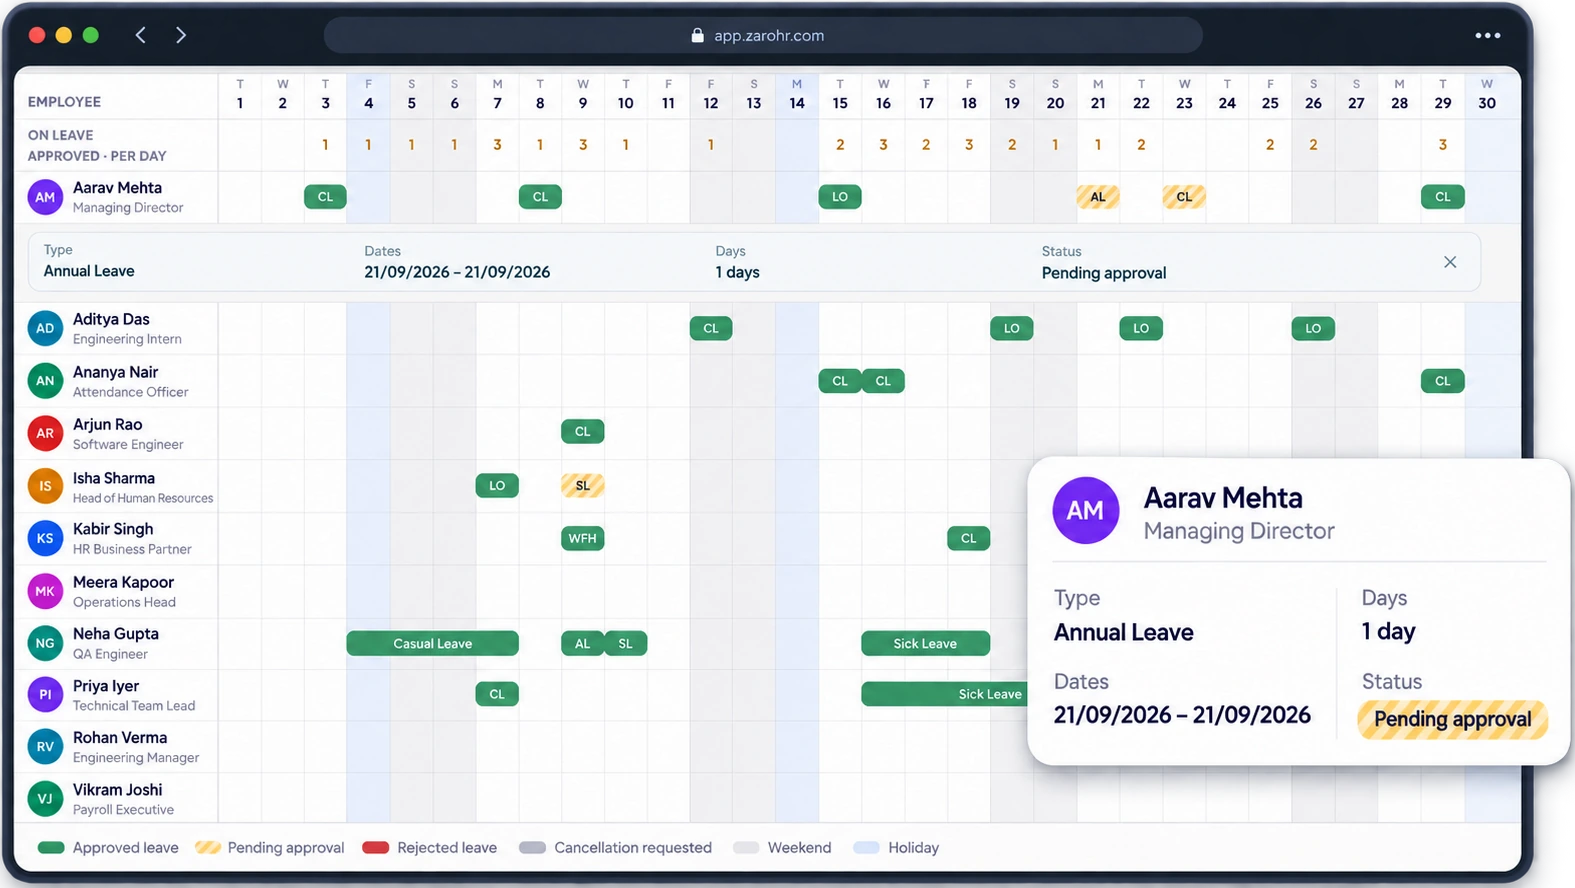This screenshot has width=1575, height=888.
Task: Click Meera Kapoor's name in employee list
Action: pos(123,582)
